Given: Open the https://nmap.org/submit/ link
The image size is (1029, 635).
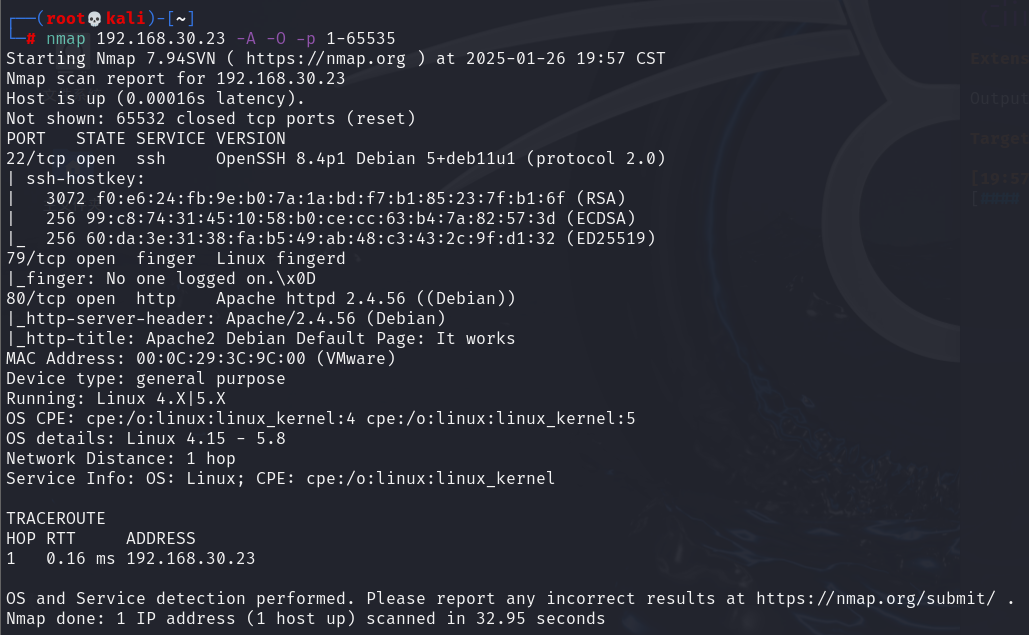Looking at the screenshot, I should click(875, 598).
